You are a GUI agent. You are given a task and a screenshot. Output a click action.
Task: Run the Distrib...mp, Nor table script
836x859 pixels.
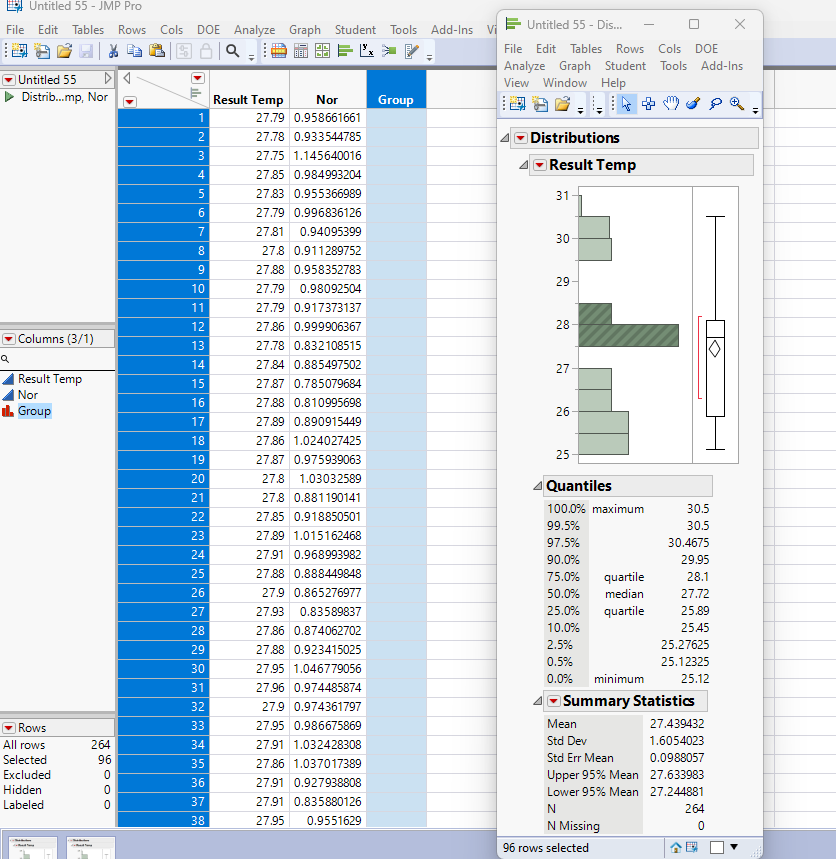(x=9, y=97)
